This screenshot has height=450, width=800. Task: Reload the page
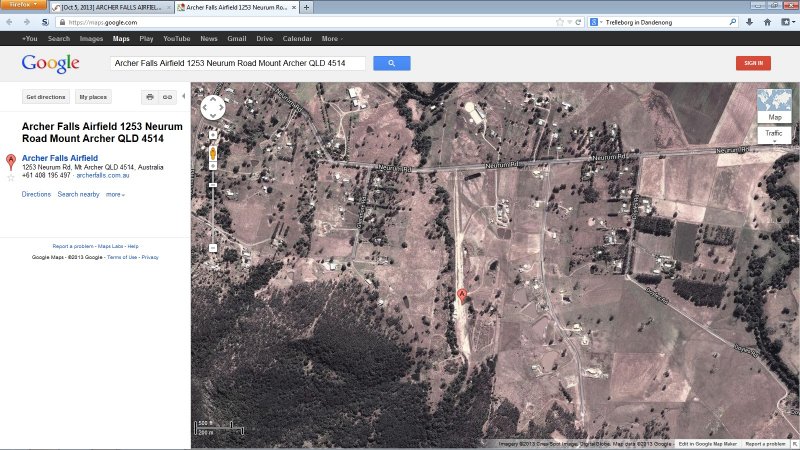click(x=578, y=22)
